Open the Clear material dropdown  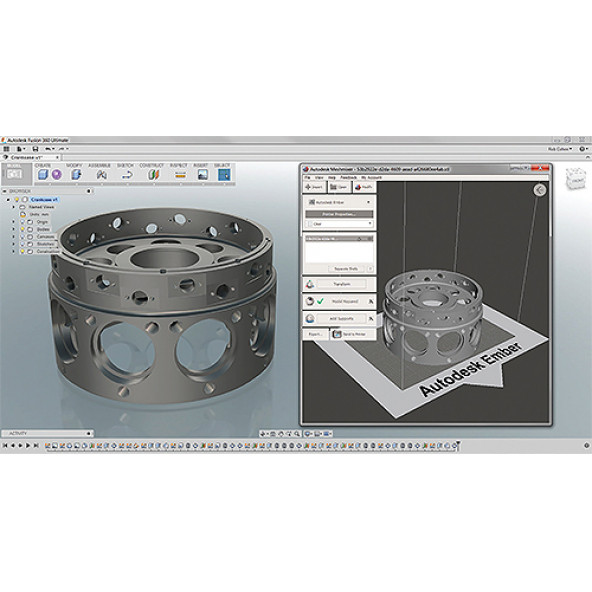click(339, 224)
